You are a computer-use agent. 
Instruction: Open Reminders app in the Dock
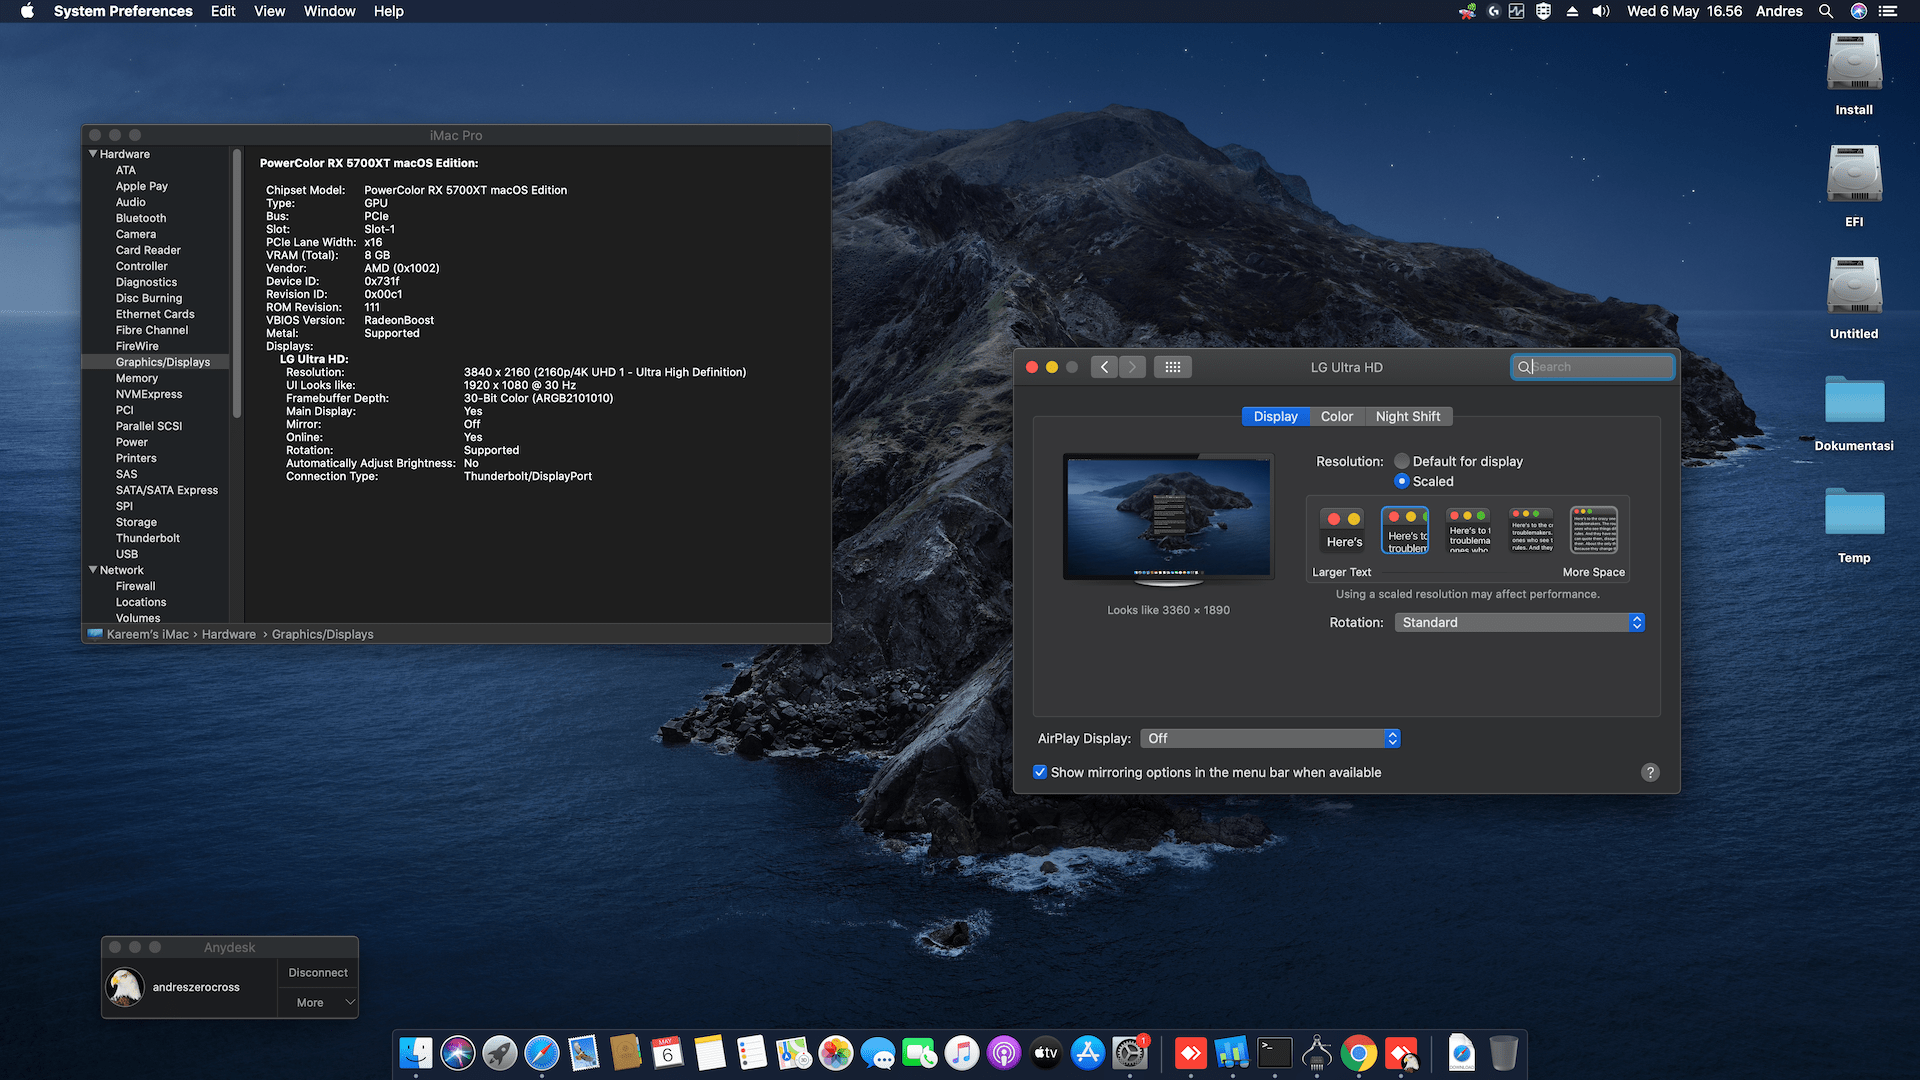click(x=752, y=1053)
